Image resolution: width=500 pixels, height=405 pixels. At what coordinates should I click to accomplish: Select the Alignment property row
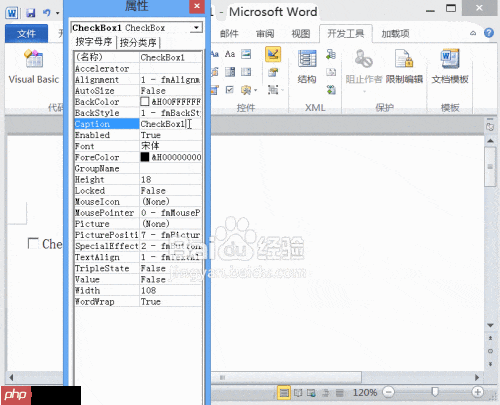[138, 80]
